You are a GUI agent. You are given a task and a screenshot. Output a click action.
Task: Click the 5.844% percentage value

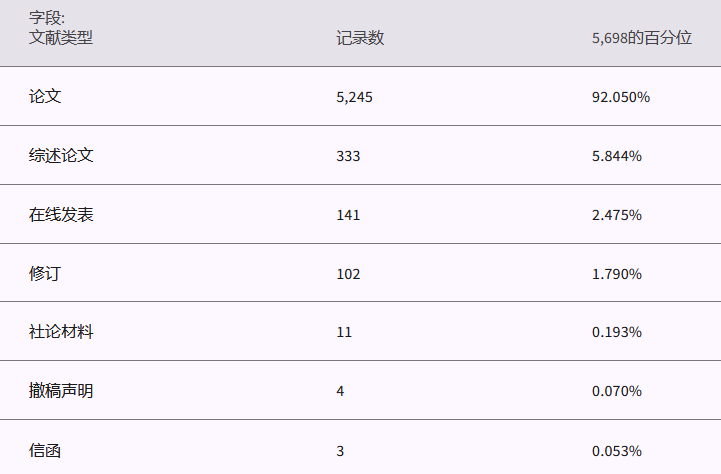pos(617,156)
